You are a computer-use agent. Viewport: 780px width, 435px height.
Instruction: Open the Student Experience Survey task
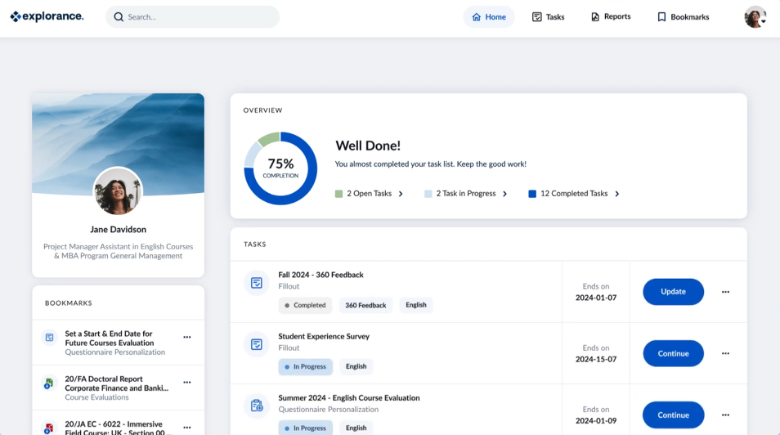click(x=324, y=336)
